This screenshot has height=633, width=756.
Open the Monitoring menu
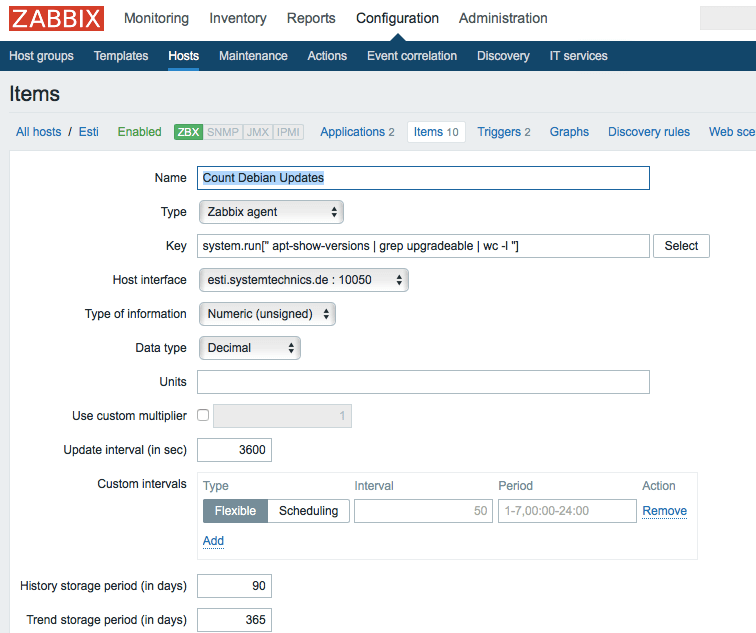pos(156,18)
